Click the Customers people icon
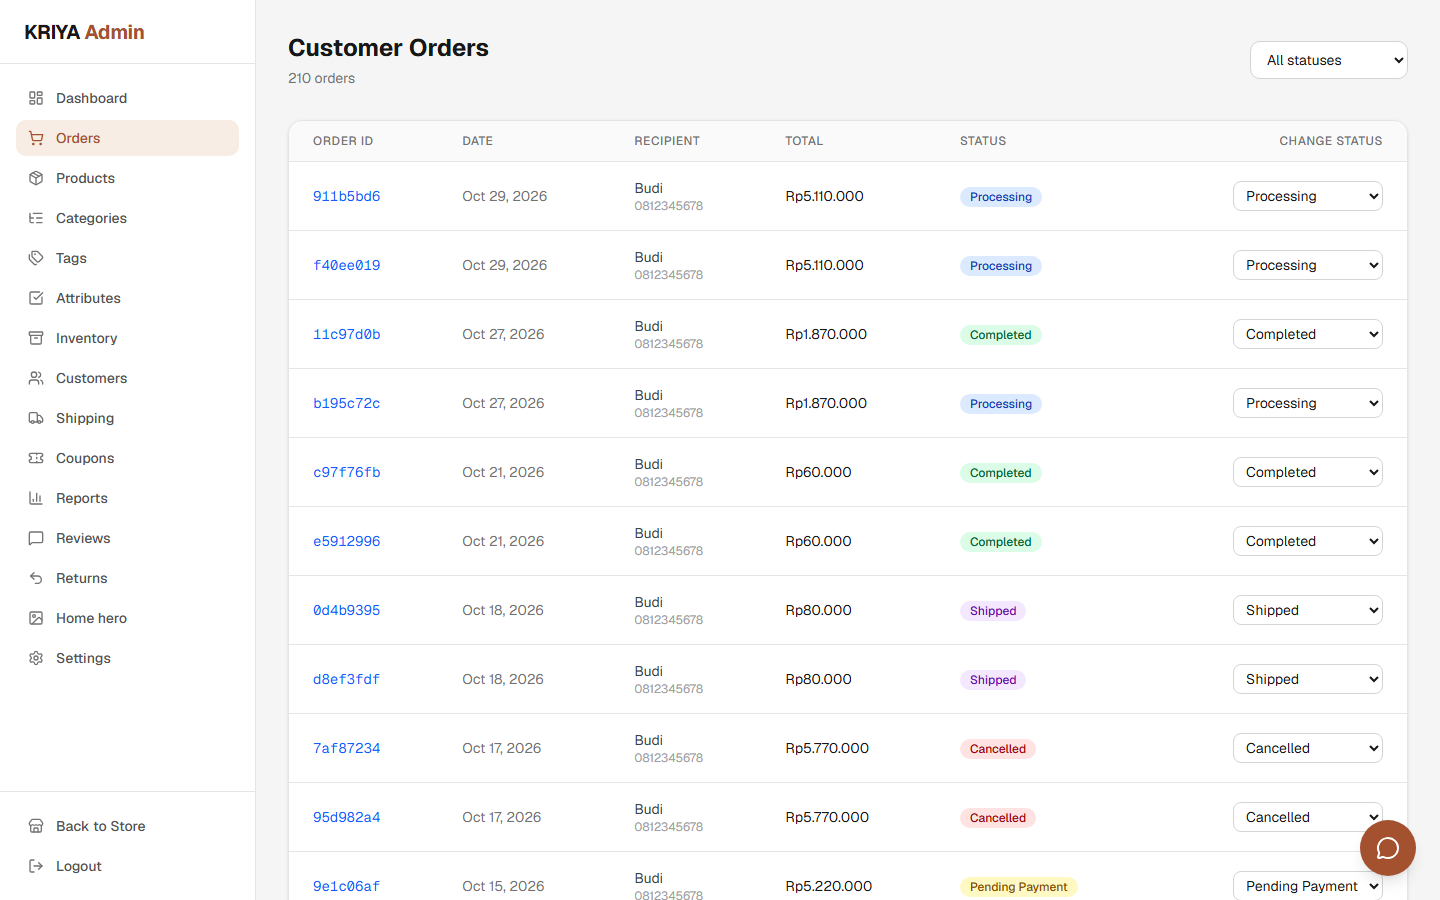 click(36, 378)
